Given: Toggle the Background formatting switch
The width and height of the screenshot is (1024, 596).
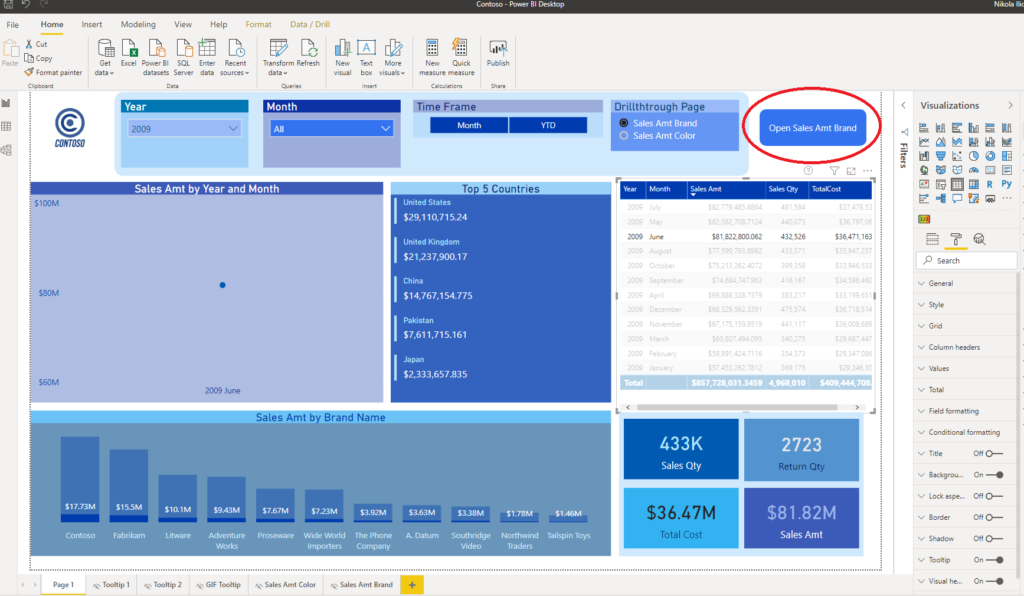Looking at the screenshot, I should 995,475.
